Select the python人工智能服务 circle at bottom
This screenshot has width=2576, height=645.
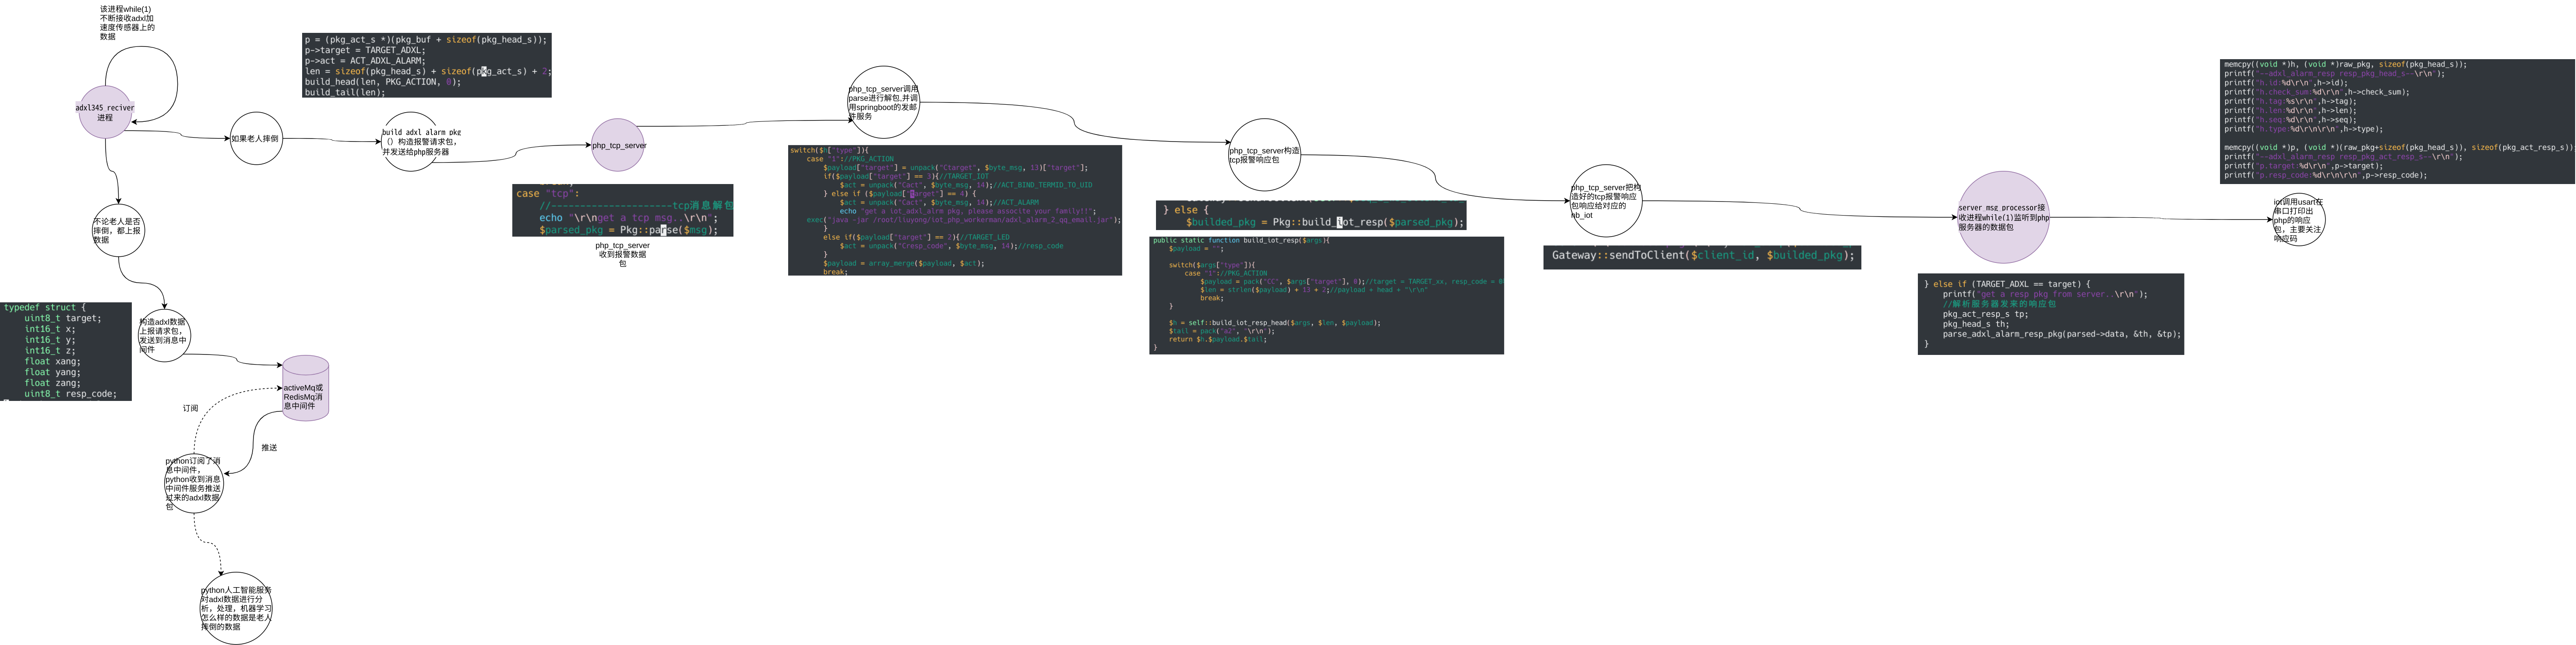tap(236, 608)
